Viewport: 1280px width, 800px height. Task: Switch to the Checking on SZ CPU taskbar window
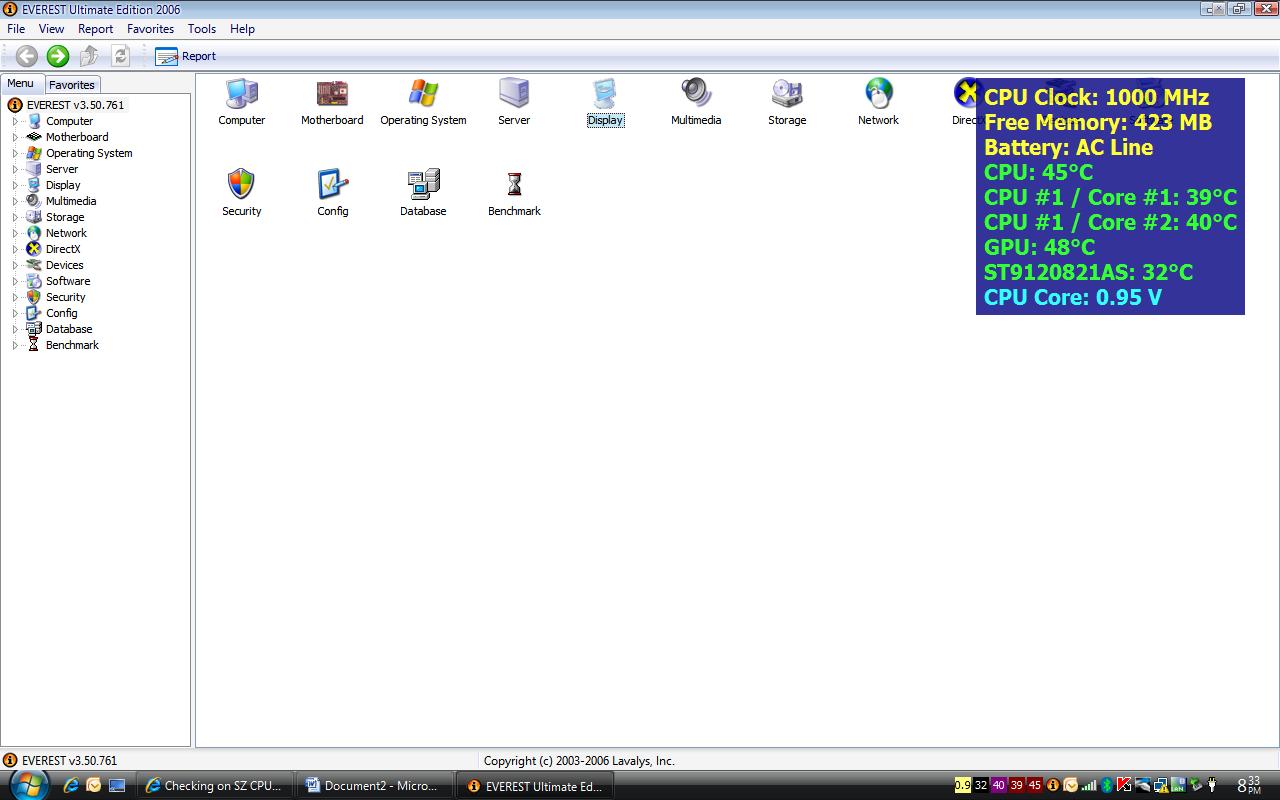coord(216,786)
